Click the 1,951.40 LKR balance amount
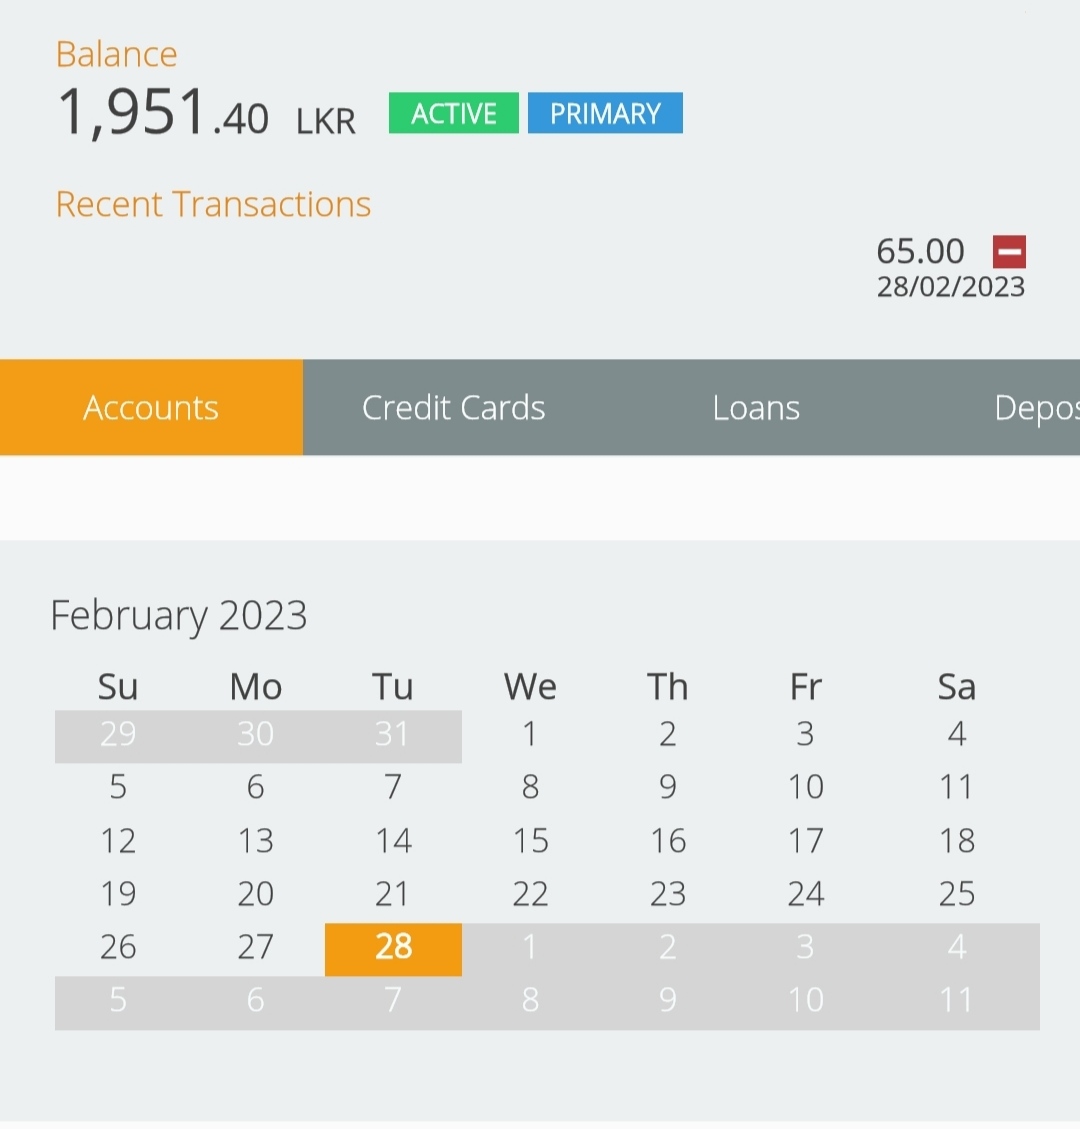The image size is (1080, 1129). tap(206, 113)
